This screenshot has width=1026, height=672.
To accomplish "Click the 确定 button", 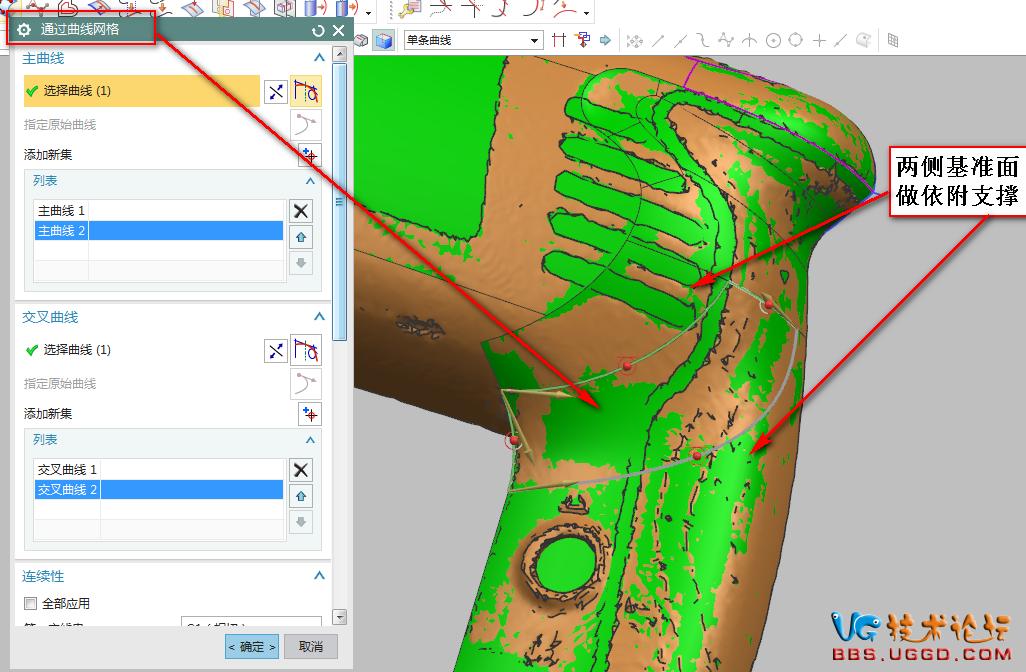I will click(252, 647).
